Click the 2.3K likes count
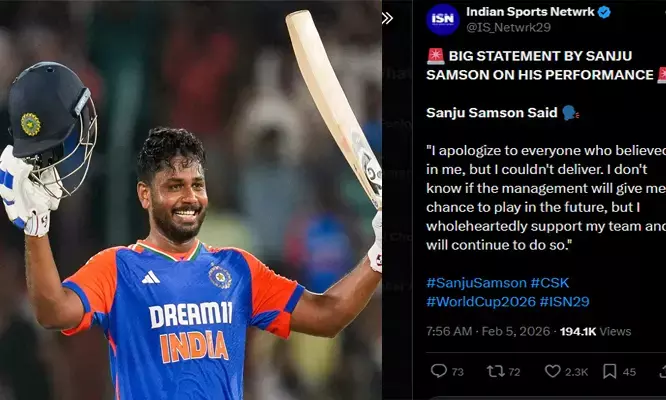 click(576, 372)
